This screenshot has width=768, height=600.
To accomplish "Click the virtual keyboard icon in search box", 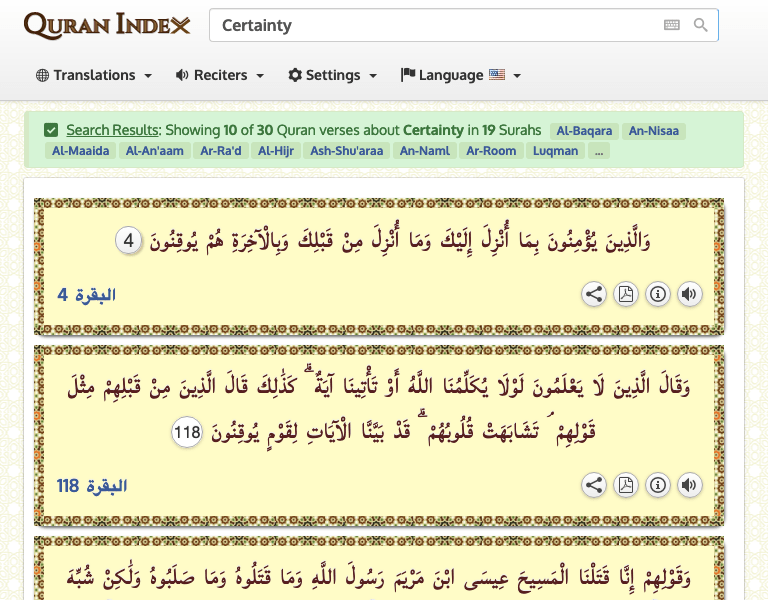I will pyautogui.click(x=671, y=25).
